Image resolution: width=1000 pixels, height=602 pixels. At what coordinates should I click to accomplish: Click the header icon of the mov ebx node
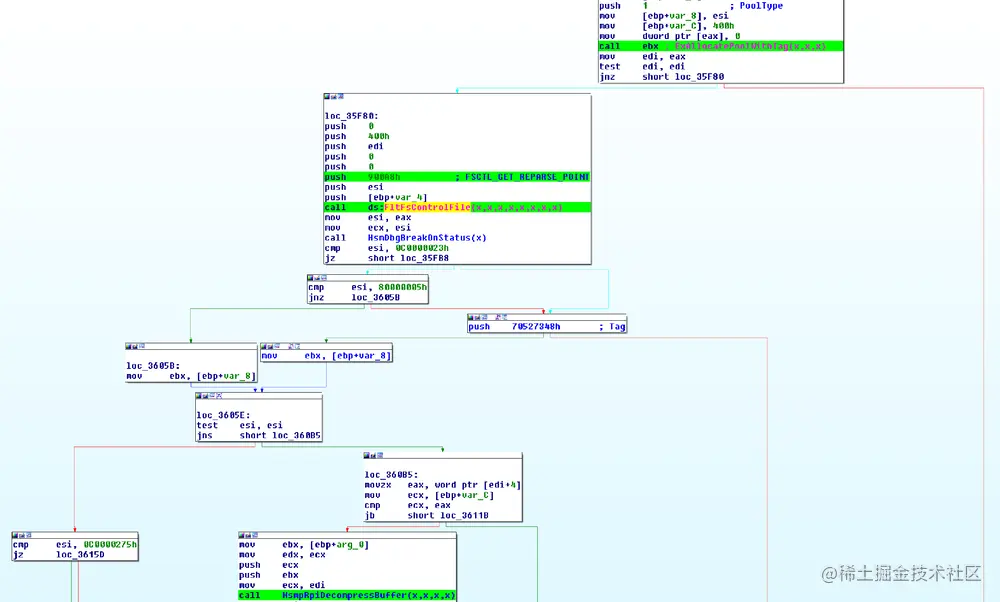(262, 345)
